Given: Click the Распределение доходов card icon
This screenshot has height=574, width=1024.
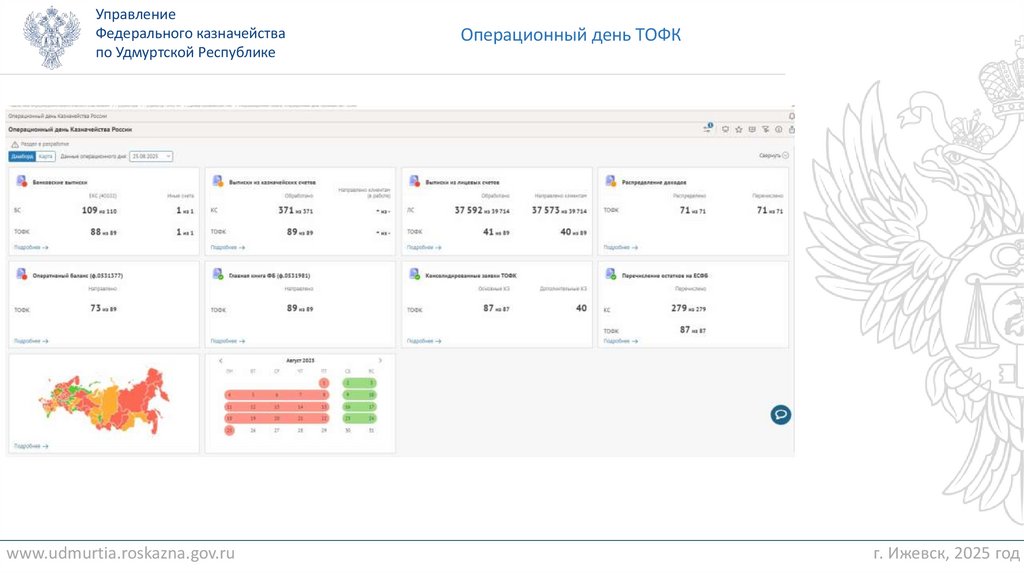Looking at the screenshot, I should pyautogui.click(x=611, y=181).
